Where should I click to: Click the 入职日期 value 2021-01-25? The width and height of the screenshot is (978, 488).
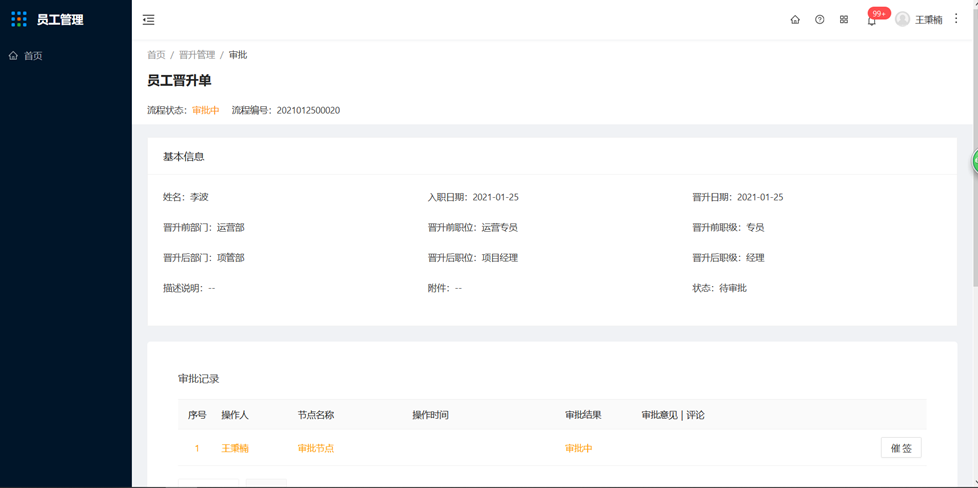[495, 197]
